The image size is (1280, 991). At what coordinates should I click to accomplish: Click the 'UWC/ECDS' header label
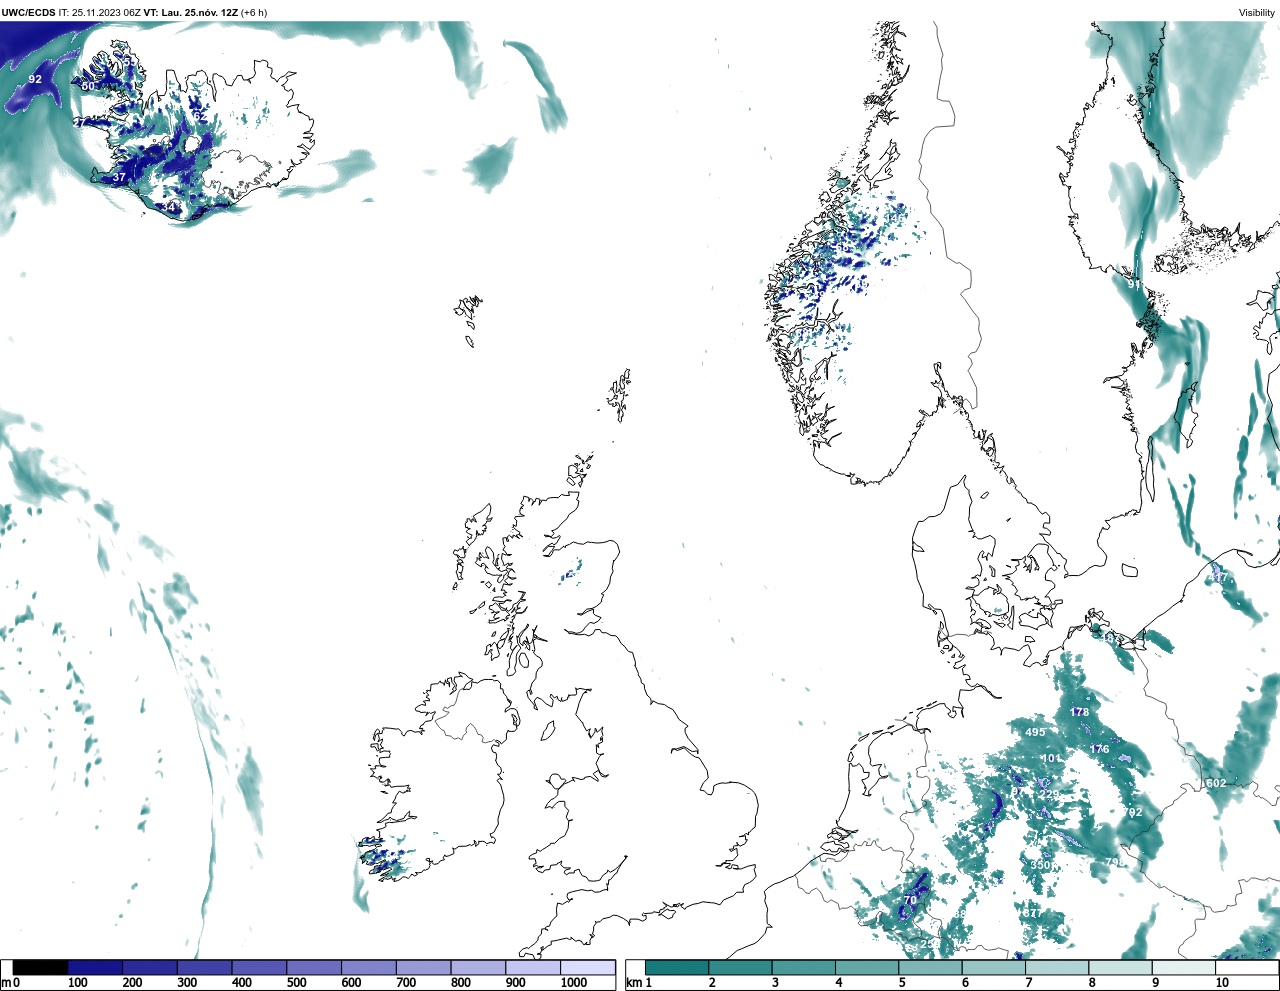(27, 12)
